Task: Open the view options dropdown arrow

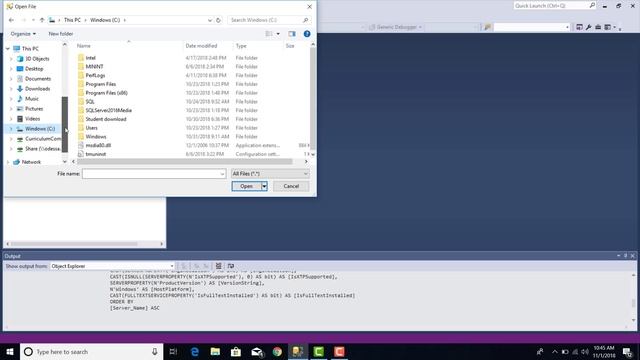Action: (x=278, y=34)
